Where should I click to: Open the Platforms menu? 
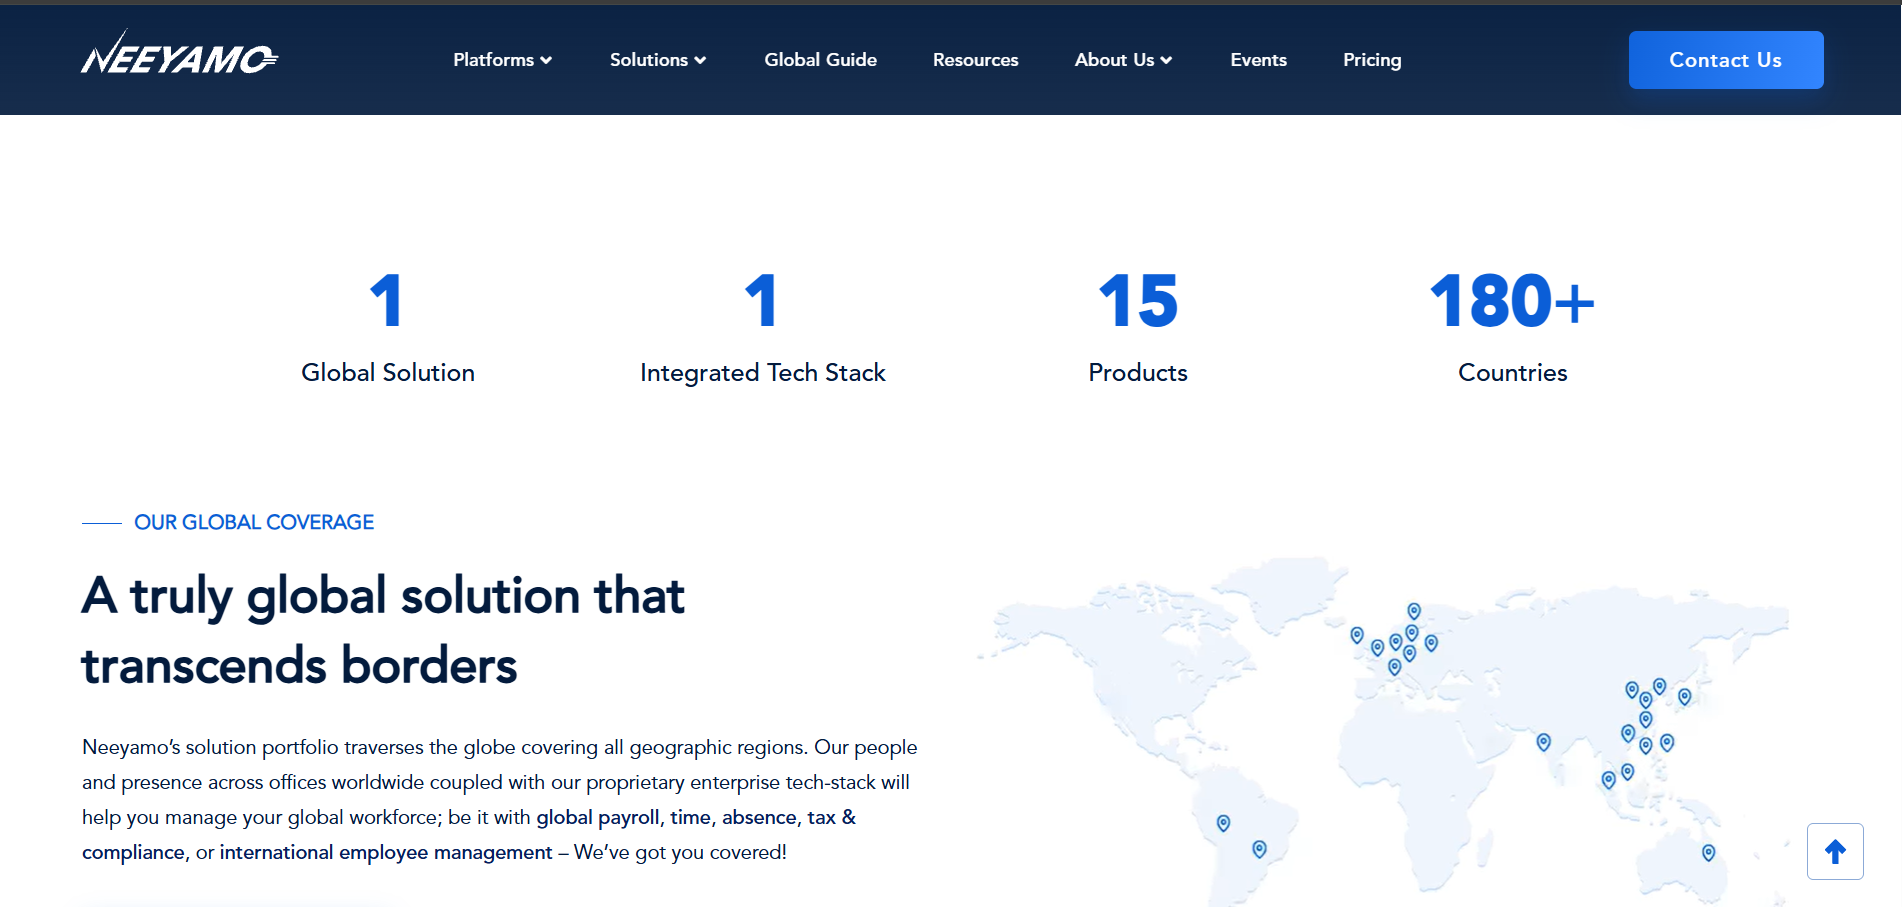tap(502, 60)
